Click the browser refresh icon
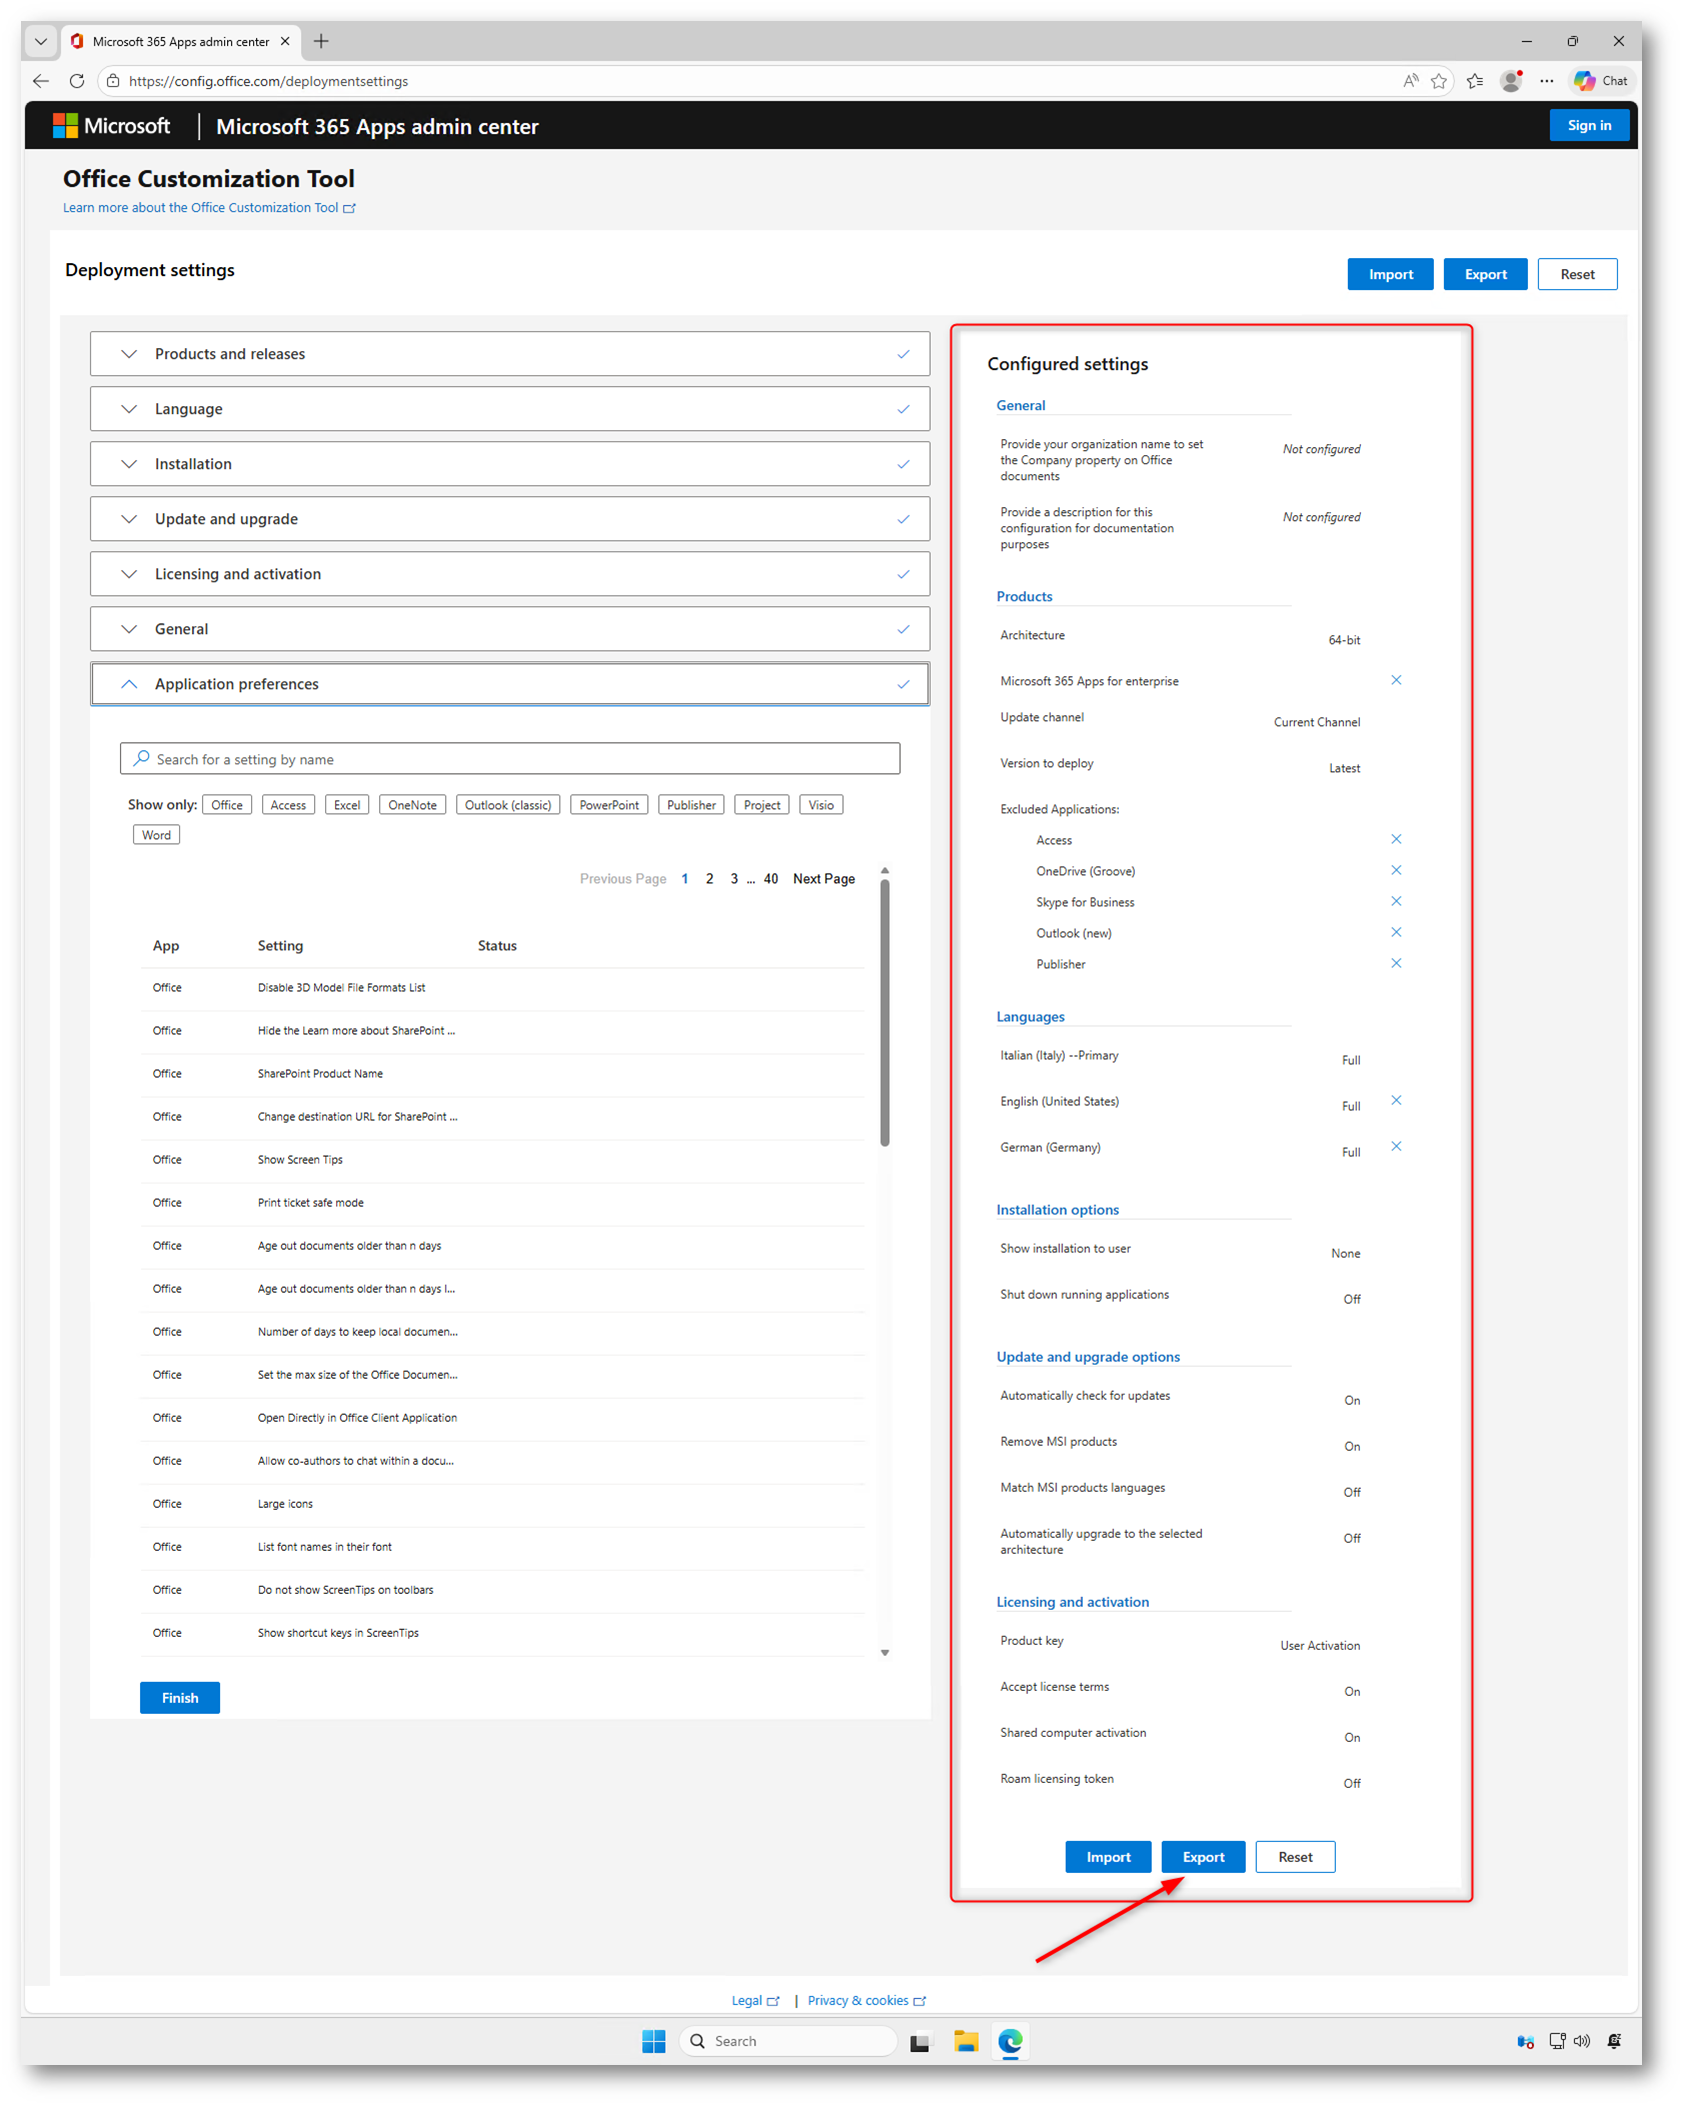 point(77,81)
